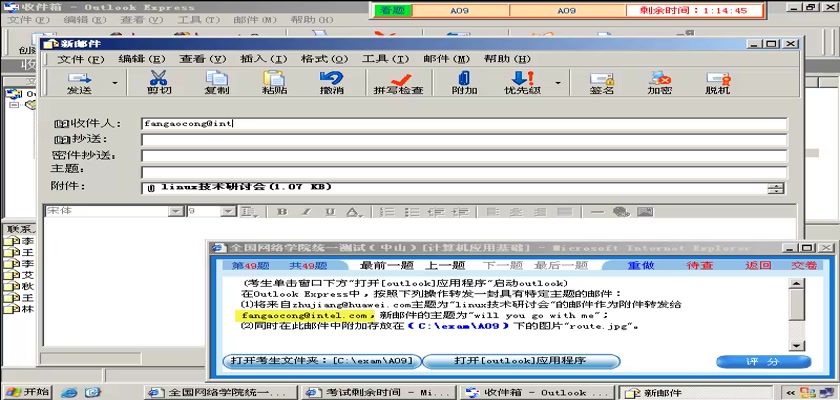This screenshot has height=400, width=840.
Task: Click 重做 in the exam window
Action: [640, 266]
